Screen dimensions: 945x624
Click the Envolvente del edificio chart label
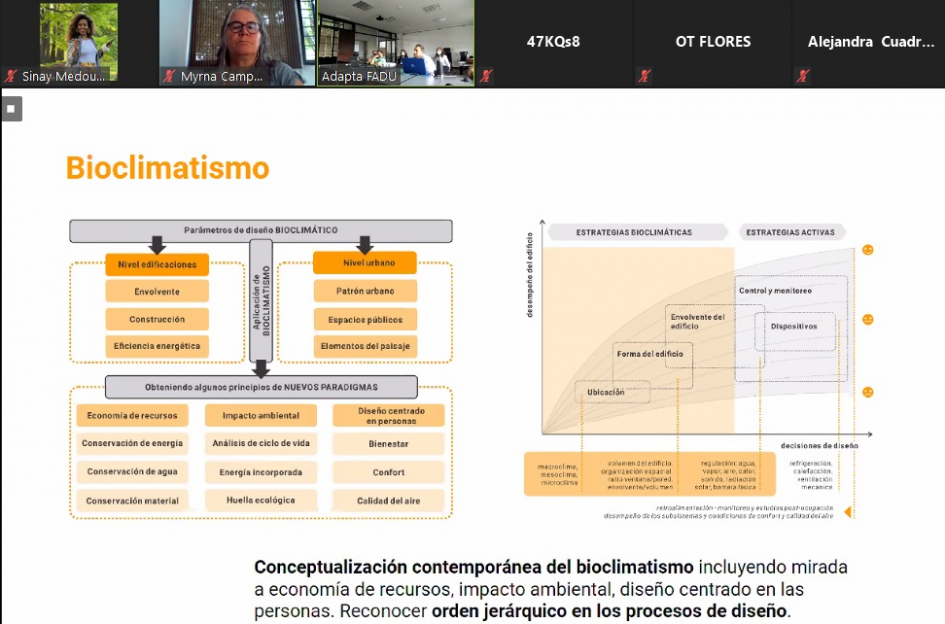(x=697, y=321)
